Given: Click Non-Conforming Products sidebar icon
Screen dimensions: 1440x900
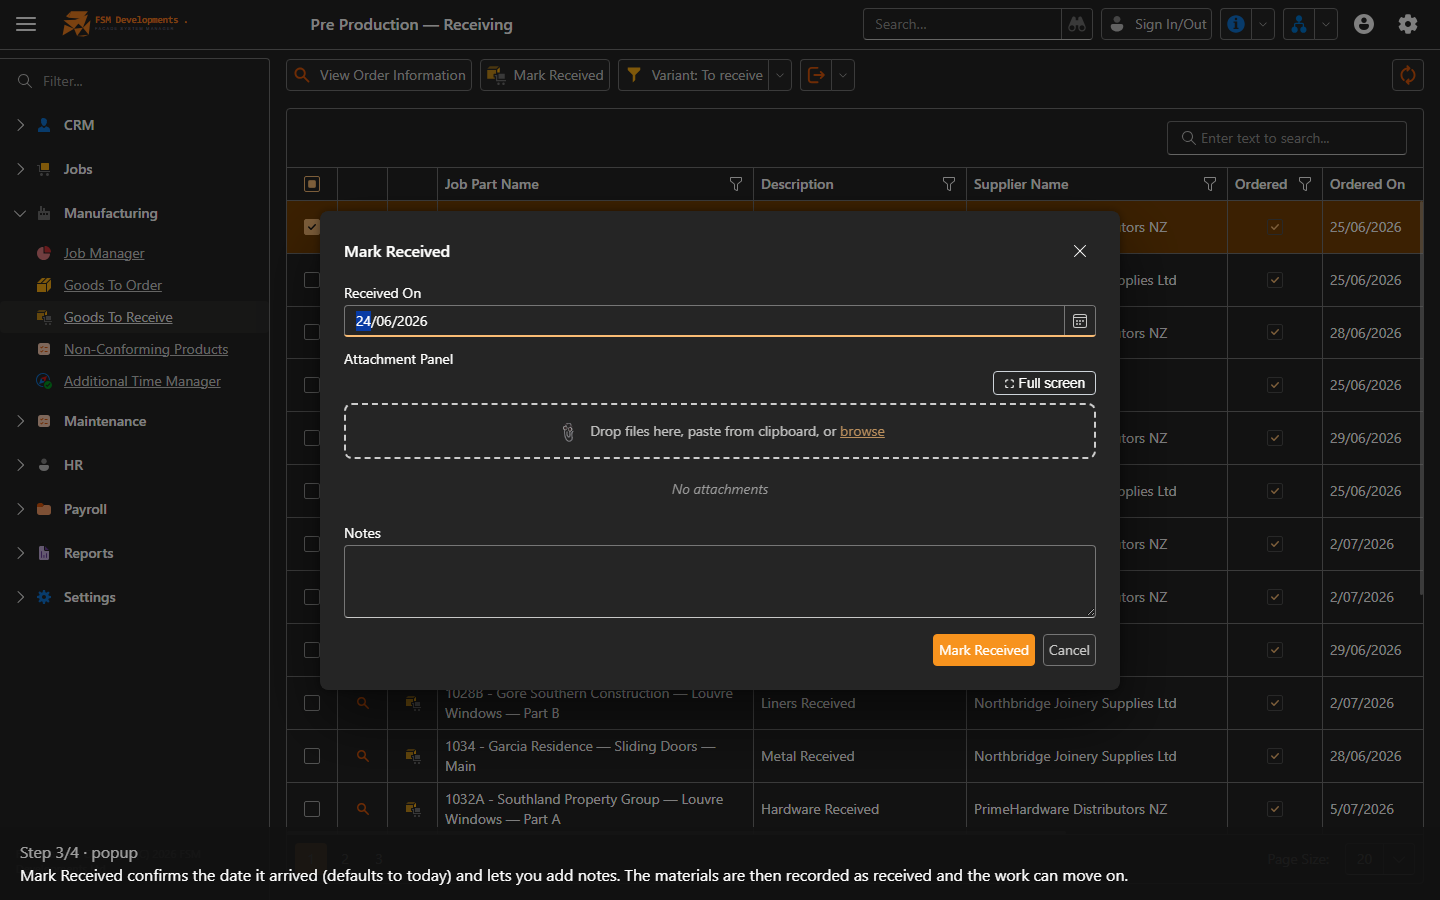Looking at the screenshot, I should coord(44,349).
